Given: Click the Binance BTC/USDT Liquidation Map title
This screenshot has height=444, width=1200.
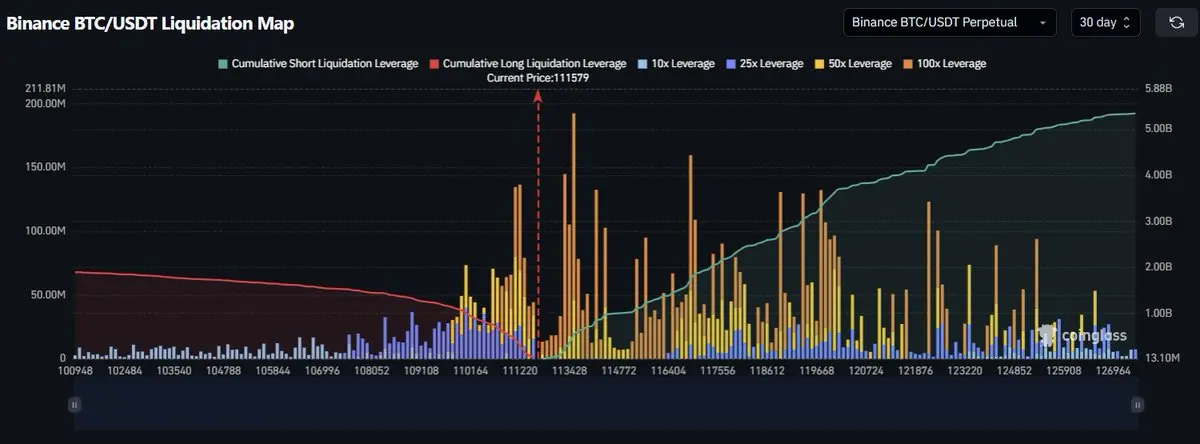Looking at the screenshot, I should tap(150, 24).
